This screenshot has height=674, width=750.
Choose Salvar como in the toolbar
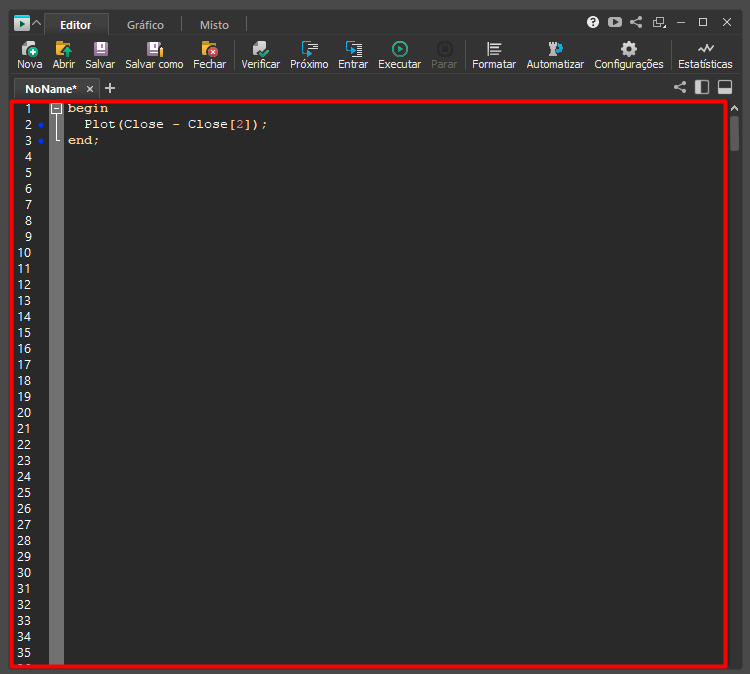coord(154,55)
